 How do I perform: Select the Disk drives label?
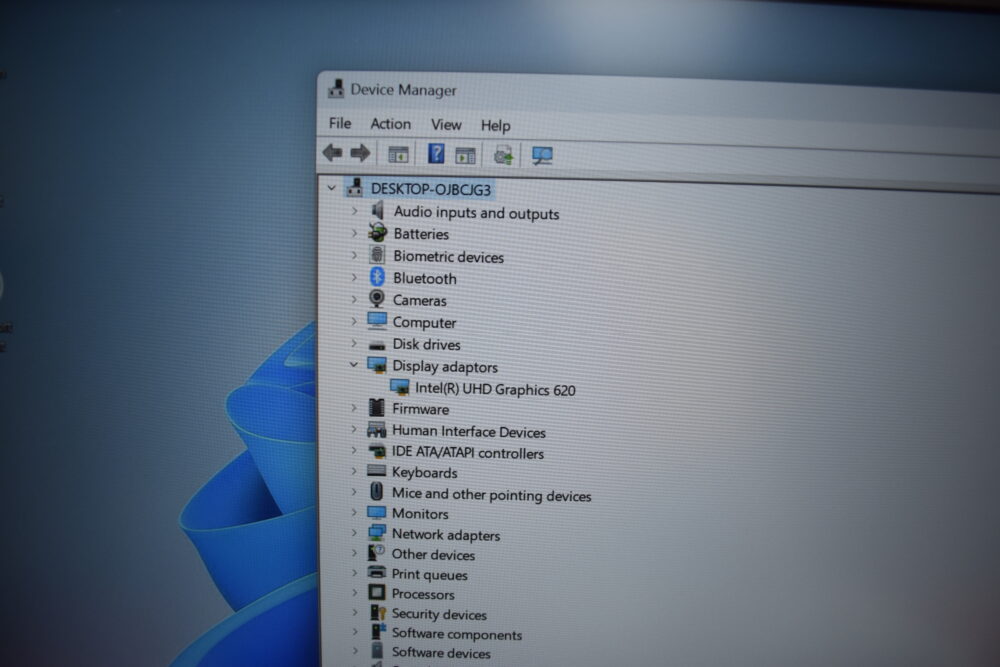tap(426, 344)
